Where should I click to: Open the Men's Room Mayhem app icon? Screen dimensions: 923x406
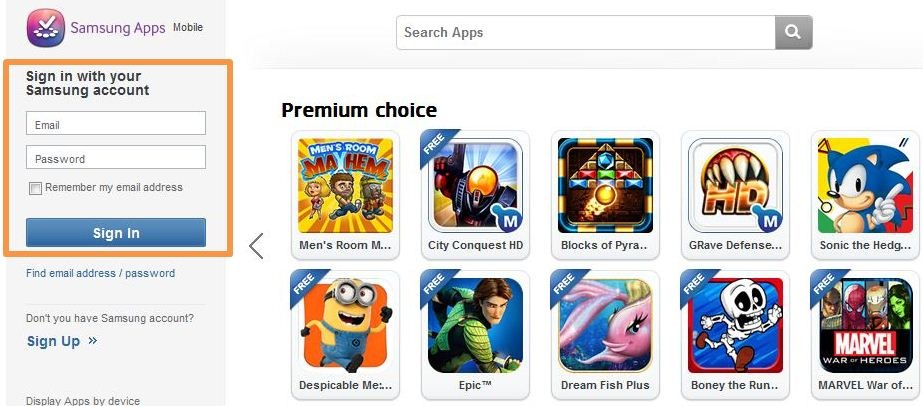(x=346, y=185)
